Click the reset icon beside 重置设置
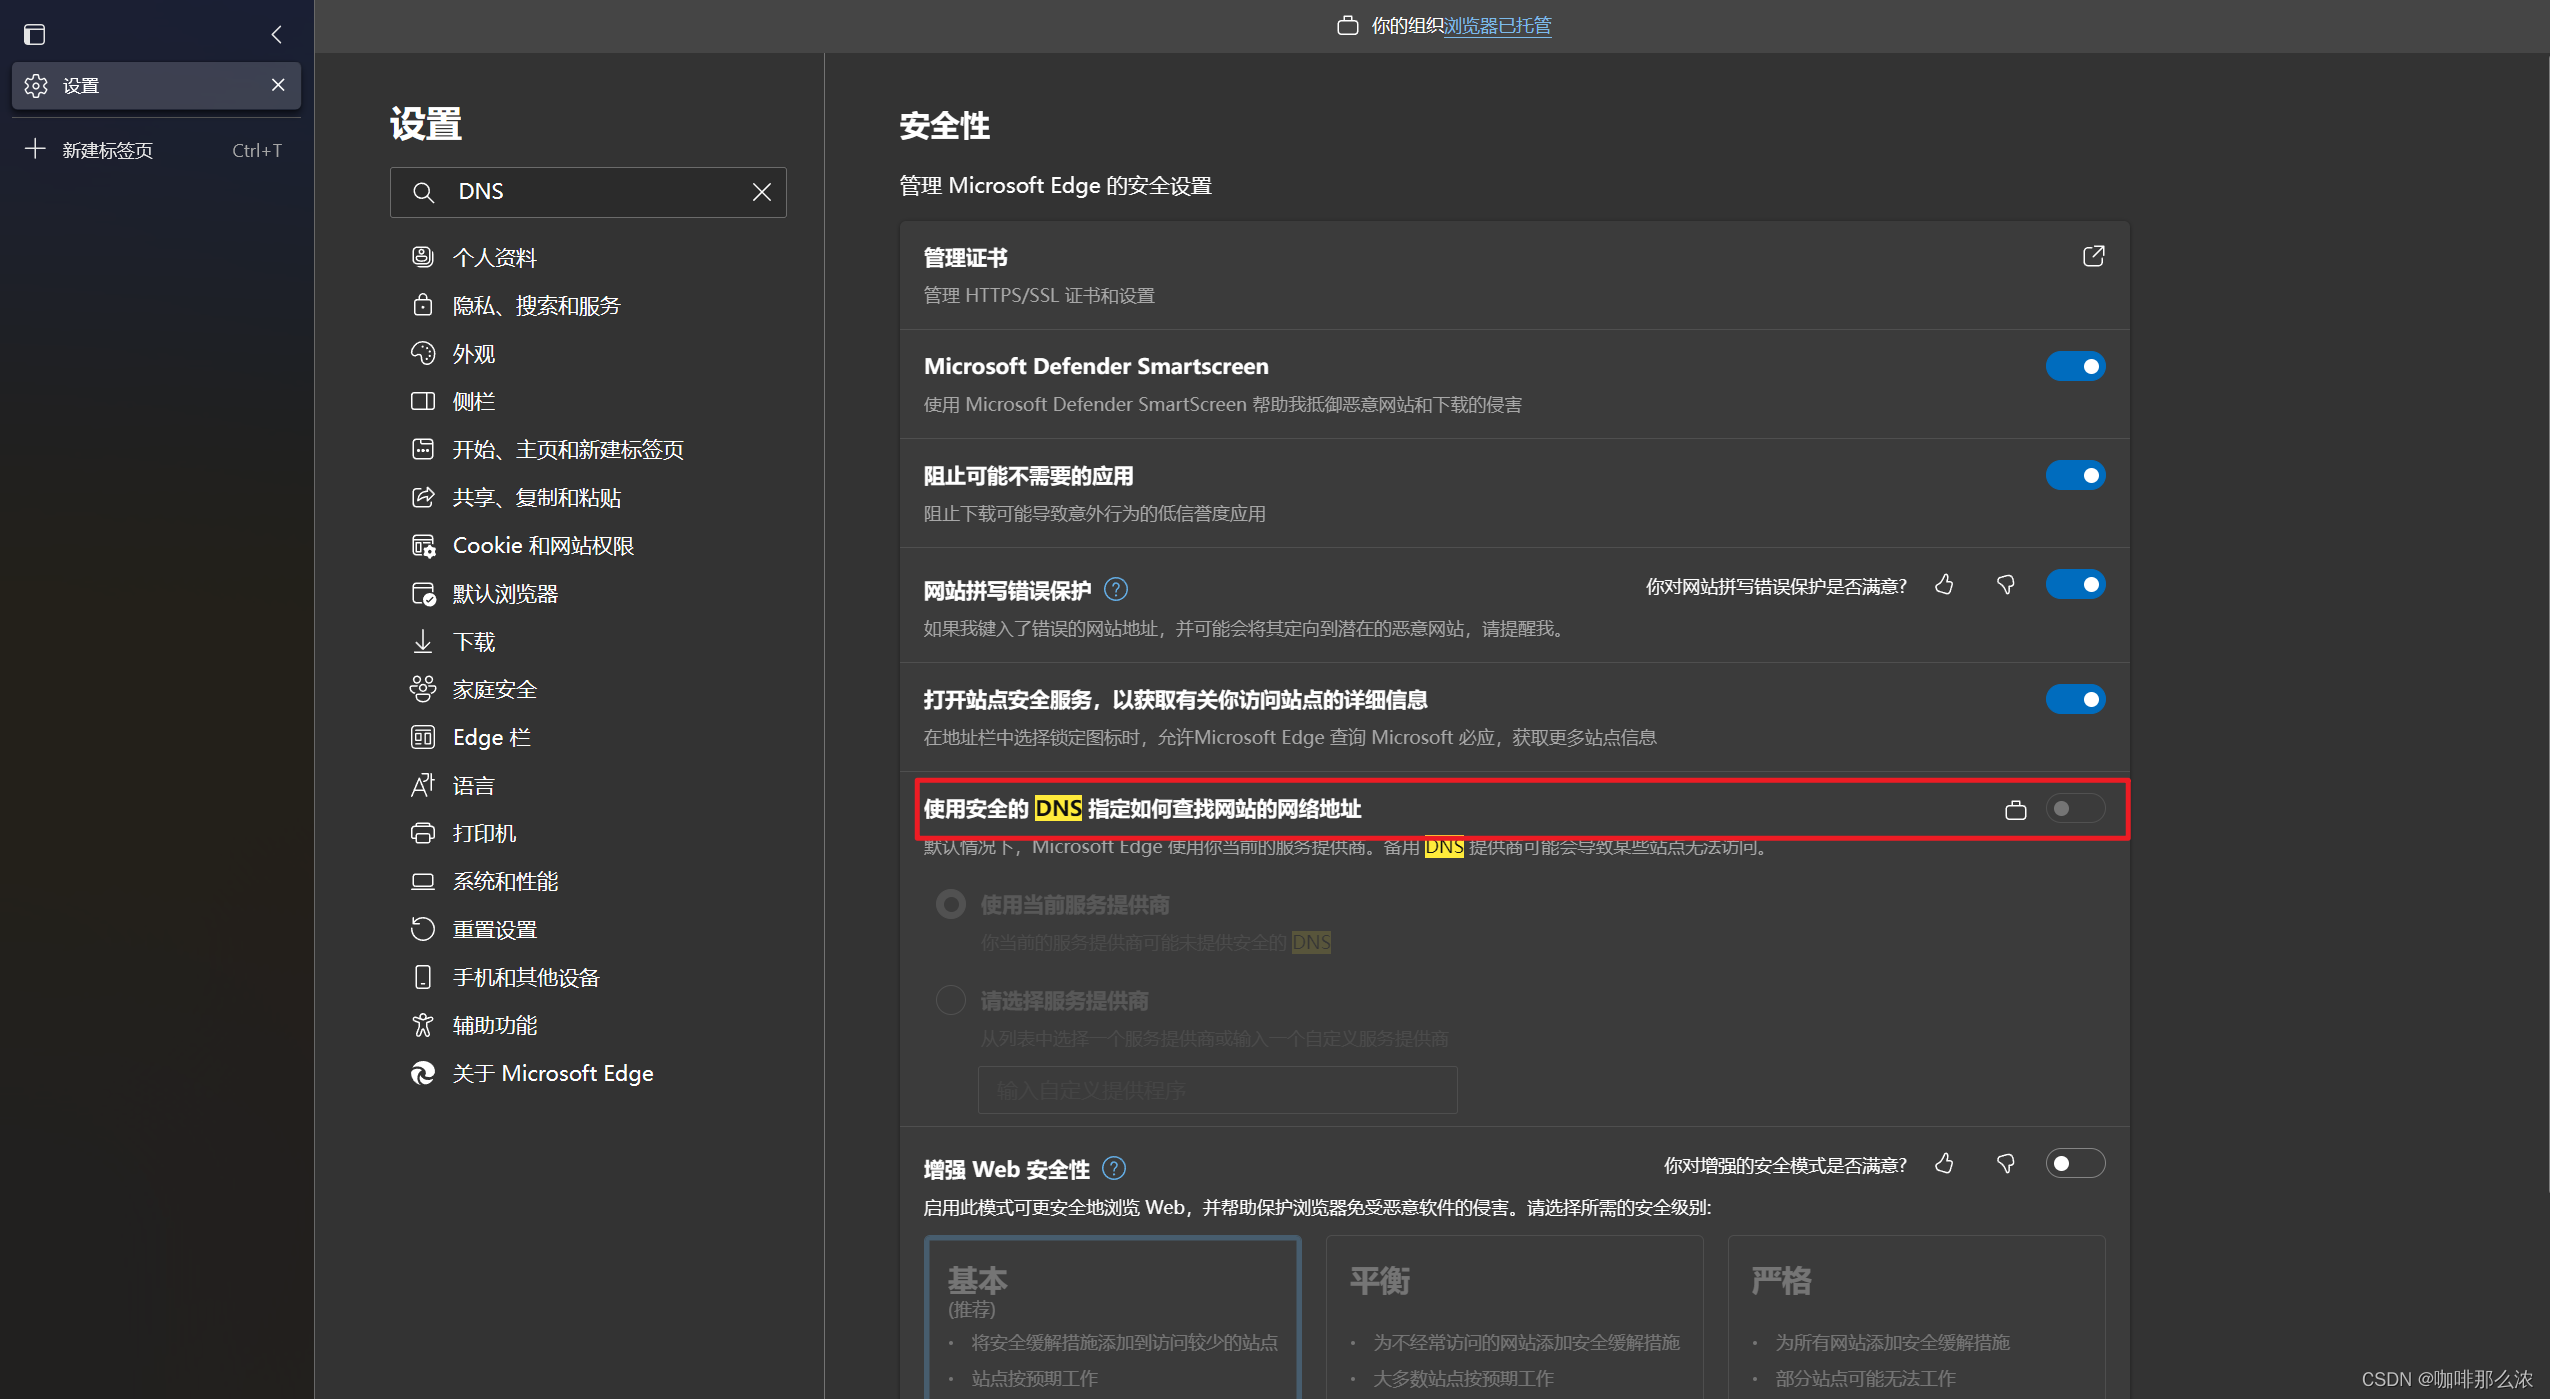2550x1399 pixels. click(423, 929)
